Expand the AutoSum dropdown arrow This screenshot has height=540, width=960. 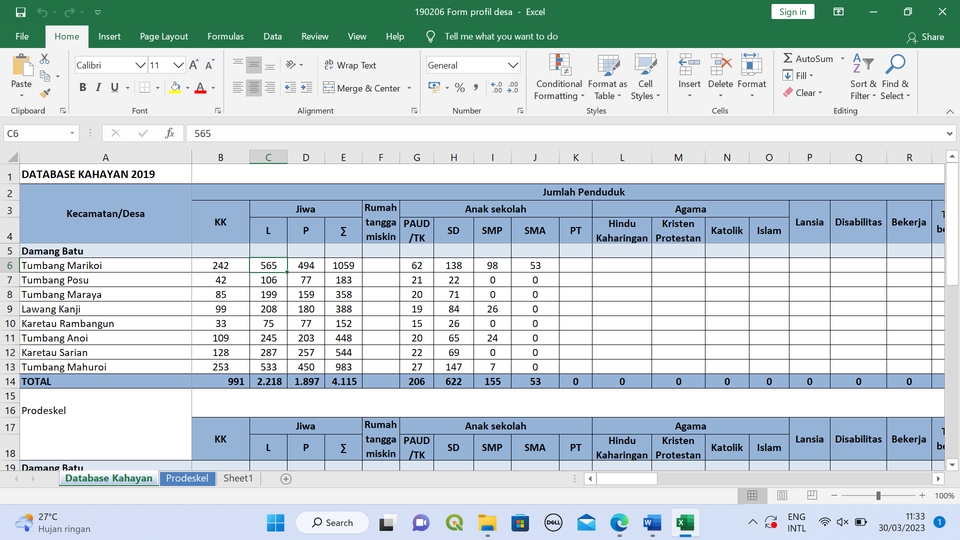(x=842, y=59)
